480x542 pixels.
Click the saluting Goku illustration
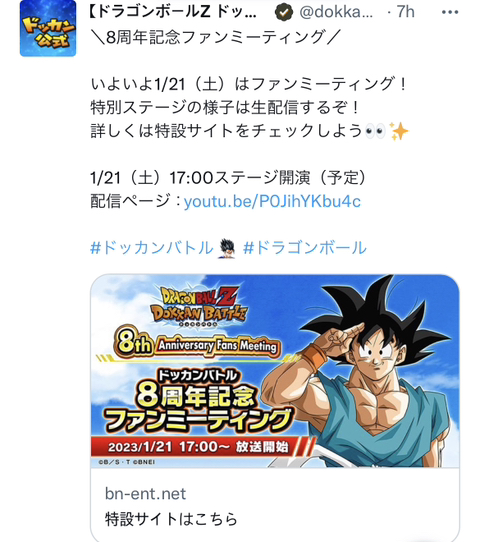point(361,372)
